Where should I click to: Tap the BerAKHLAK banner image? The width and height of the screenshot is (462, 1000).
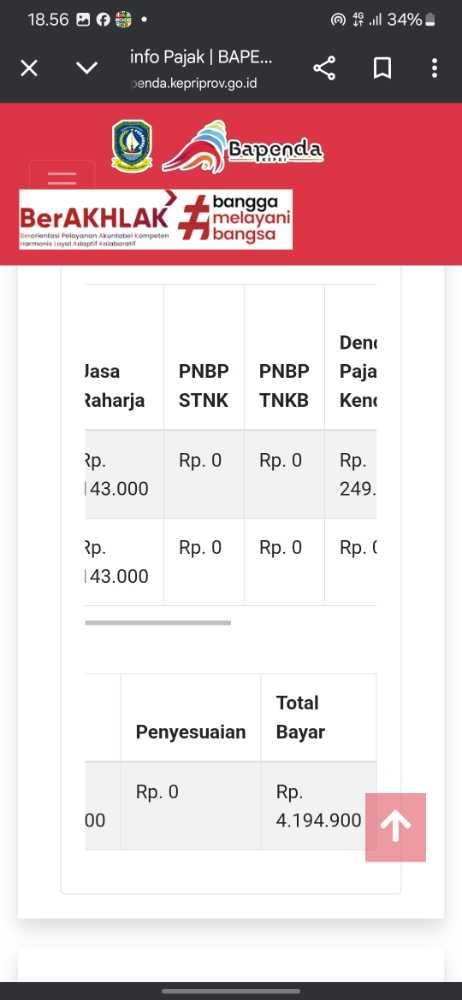[156, 219]
